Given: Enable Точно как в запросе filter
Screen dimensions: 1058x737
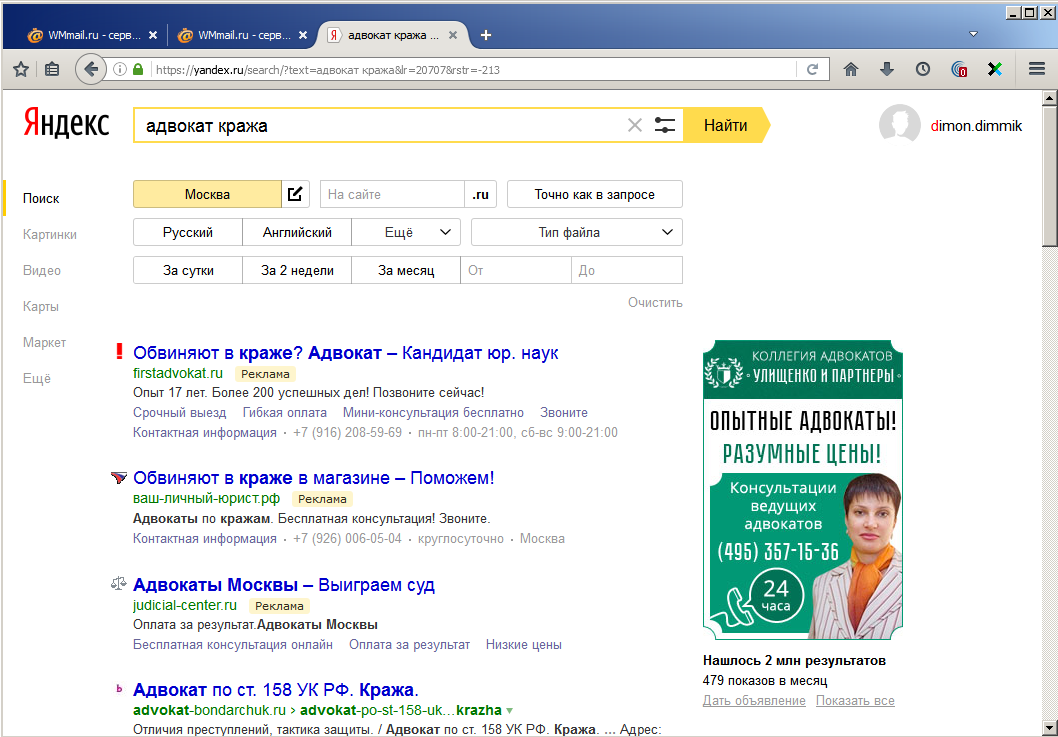Looking at the screenshot, I should (594, 194).
